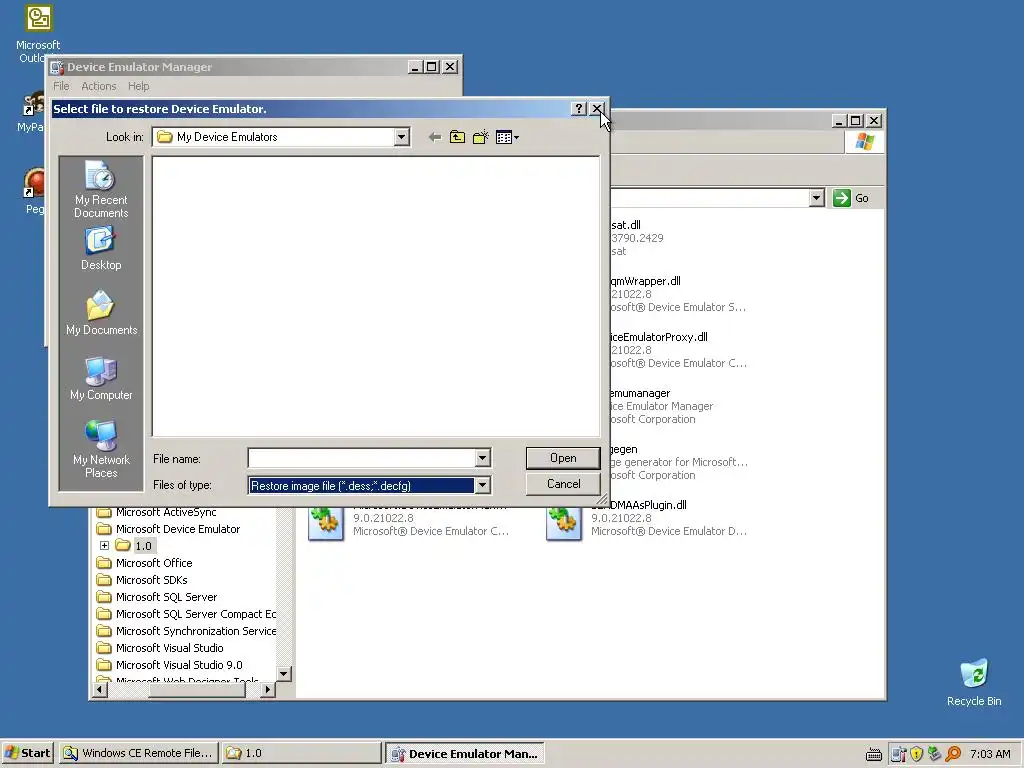
Task: Select the qmWrapper.dll file name
Action: [646, 281]
